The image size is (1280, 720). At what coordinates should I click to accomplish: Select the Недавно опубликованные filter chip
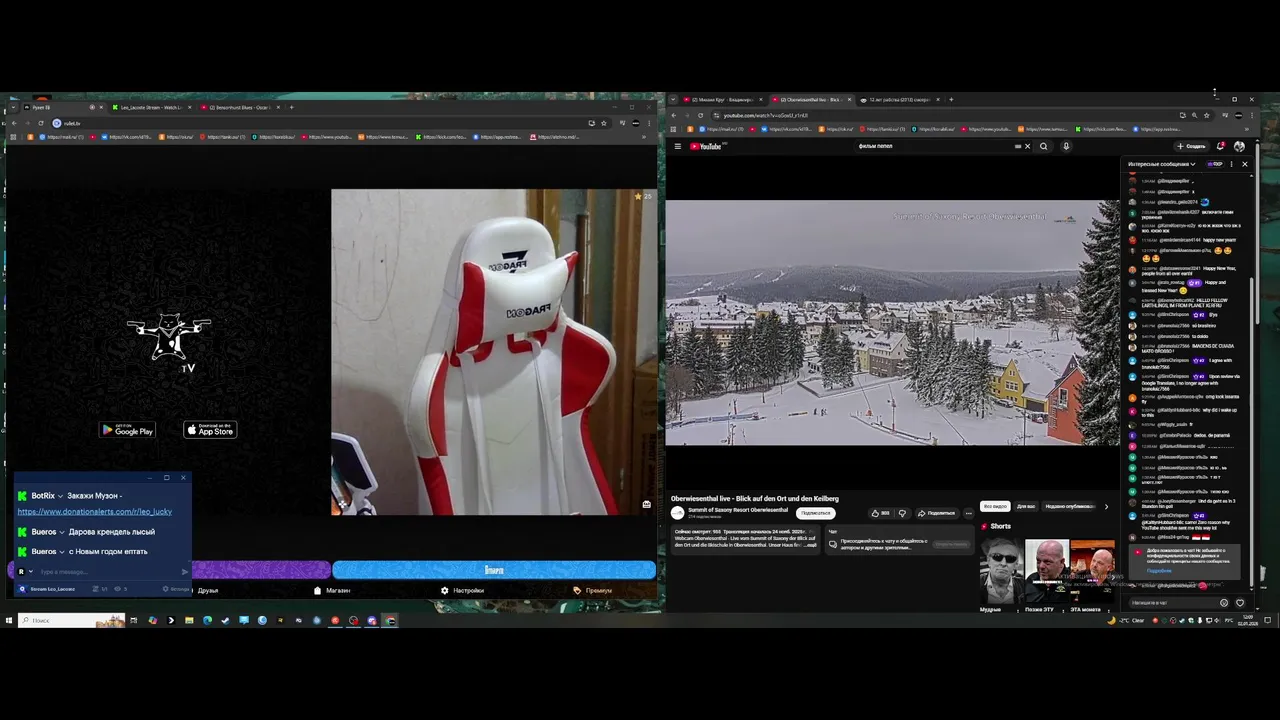pyautogui.click(x=1069, y=506)
